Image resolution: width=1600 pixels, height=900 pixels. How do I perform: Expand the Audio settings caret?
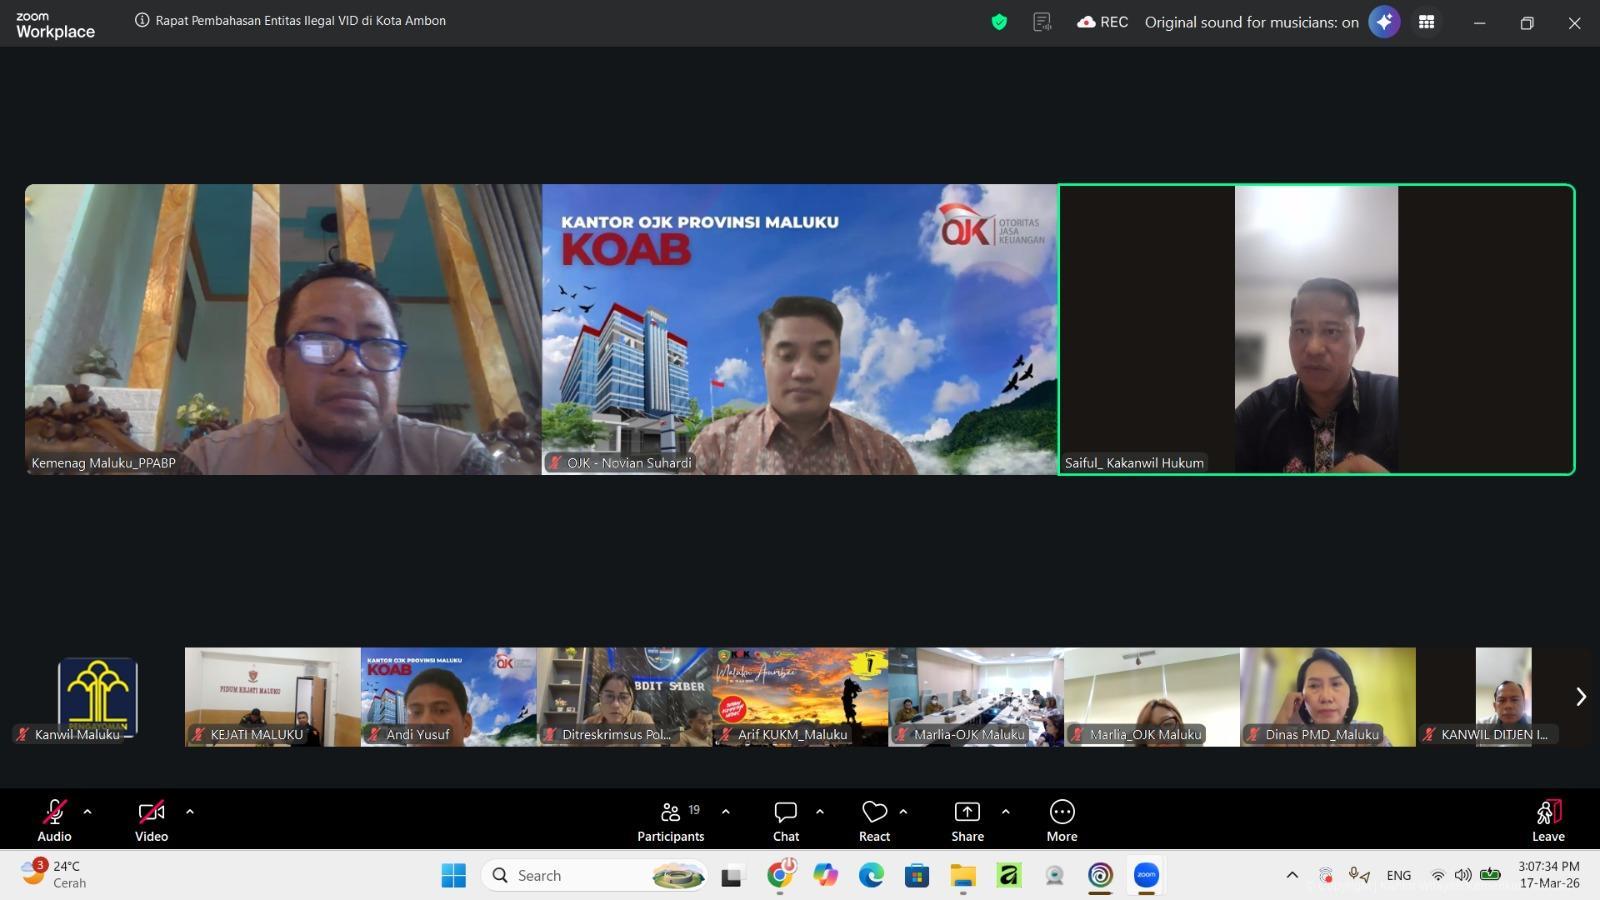pos(88,812)
